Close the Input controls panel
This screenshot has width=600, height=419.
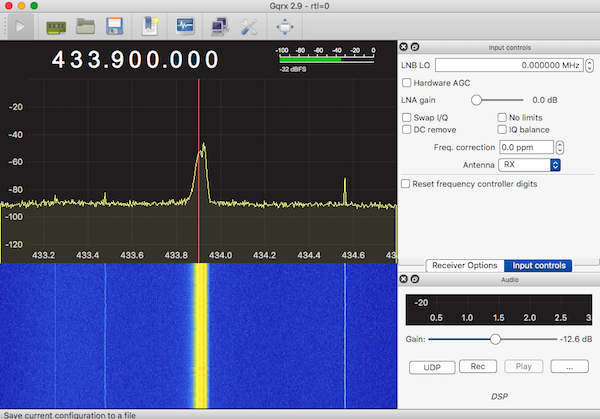click(x=403, y=47)
